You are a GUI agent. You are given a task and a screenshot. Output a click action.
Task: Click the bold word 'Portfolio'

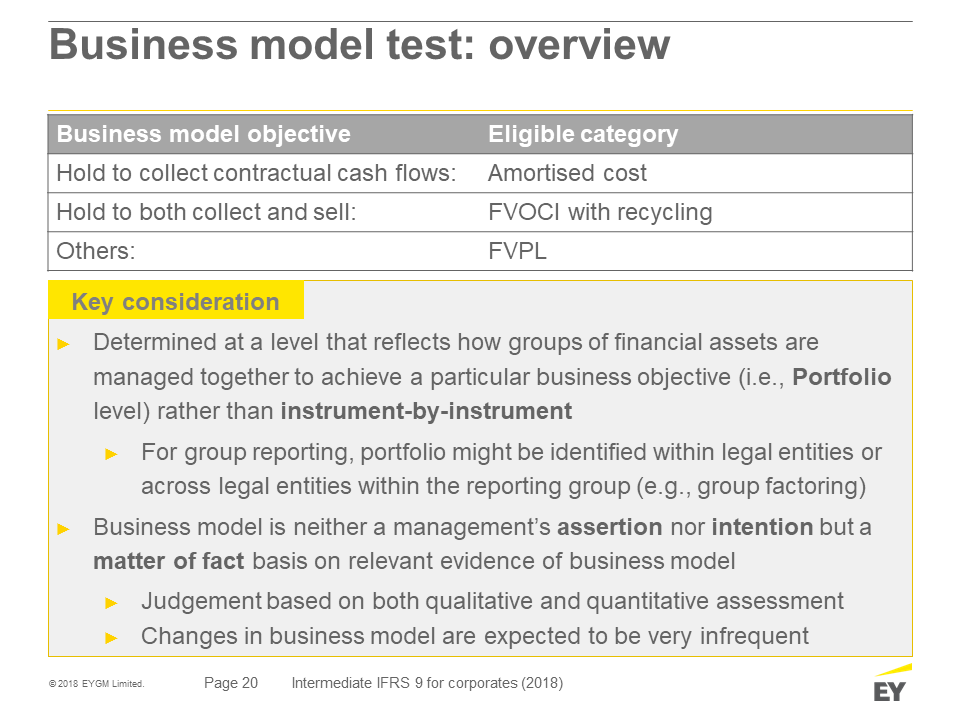841,377
